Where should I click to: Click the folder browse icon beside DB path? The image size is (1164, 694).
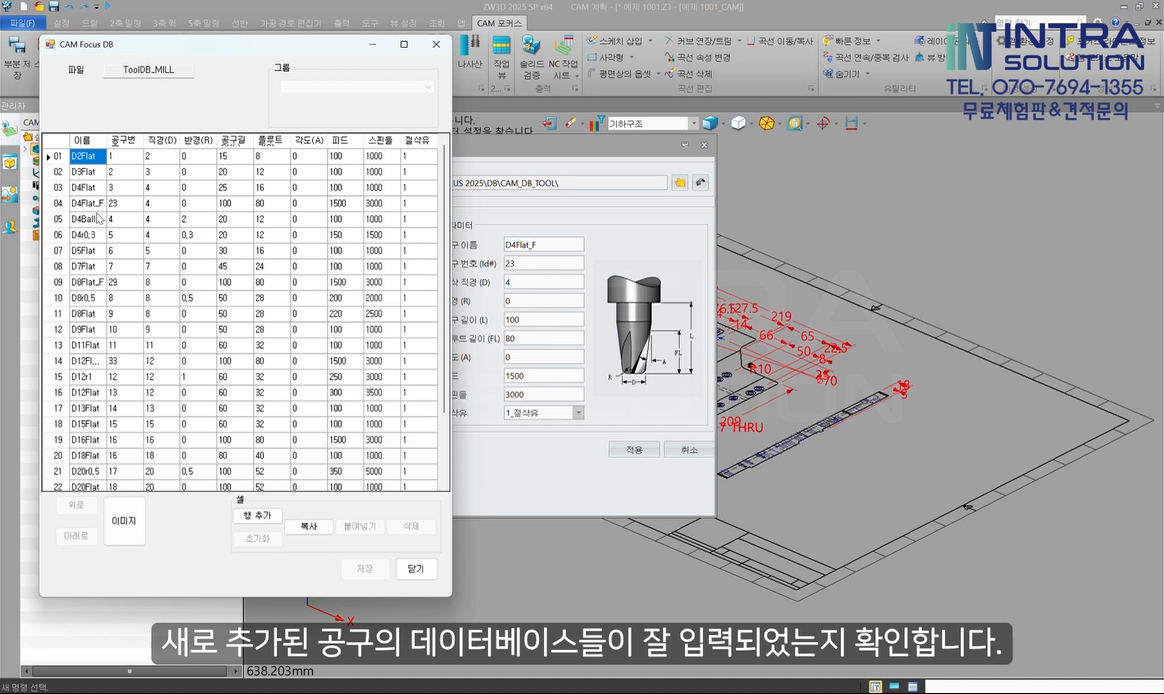(x=680, y=183)
